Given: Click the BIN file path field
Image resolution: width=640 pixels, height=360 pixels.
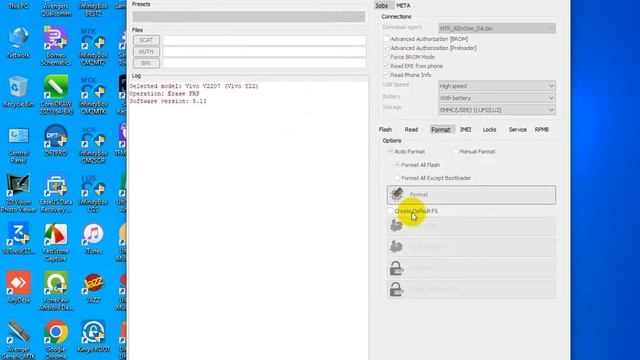Looking at the screenshot, I should coord(264,63).
